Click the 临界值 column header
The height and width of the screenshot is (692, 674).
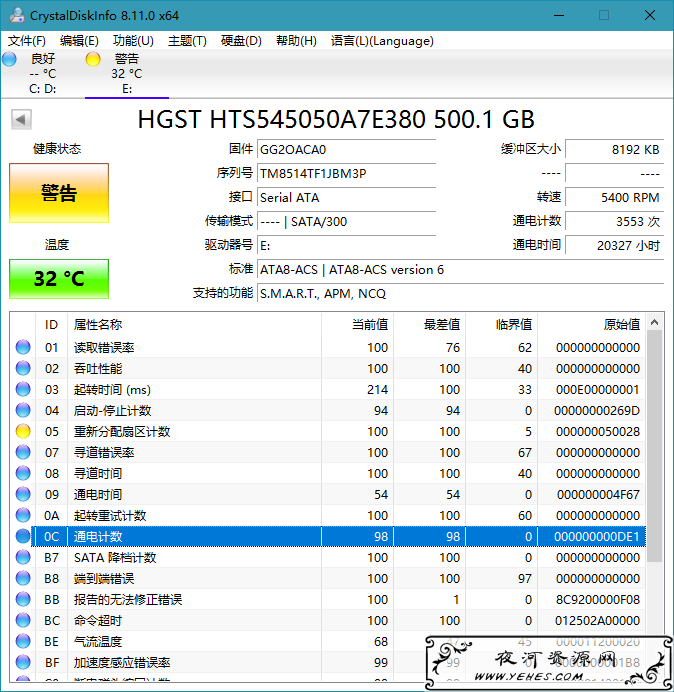tap(501, 325)
